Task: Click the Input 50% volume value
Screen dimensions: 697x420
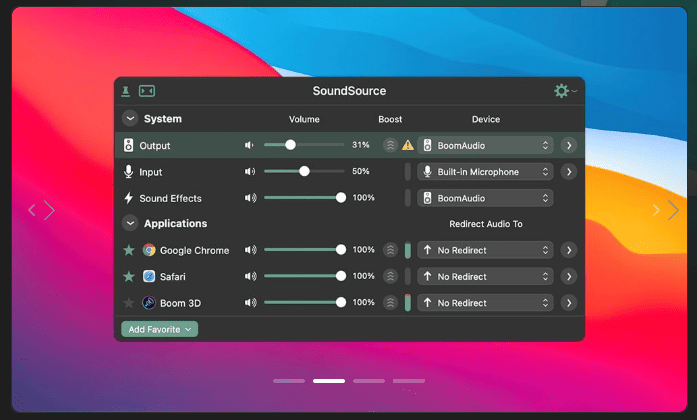Action: (x=361, y=171)
